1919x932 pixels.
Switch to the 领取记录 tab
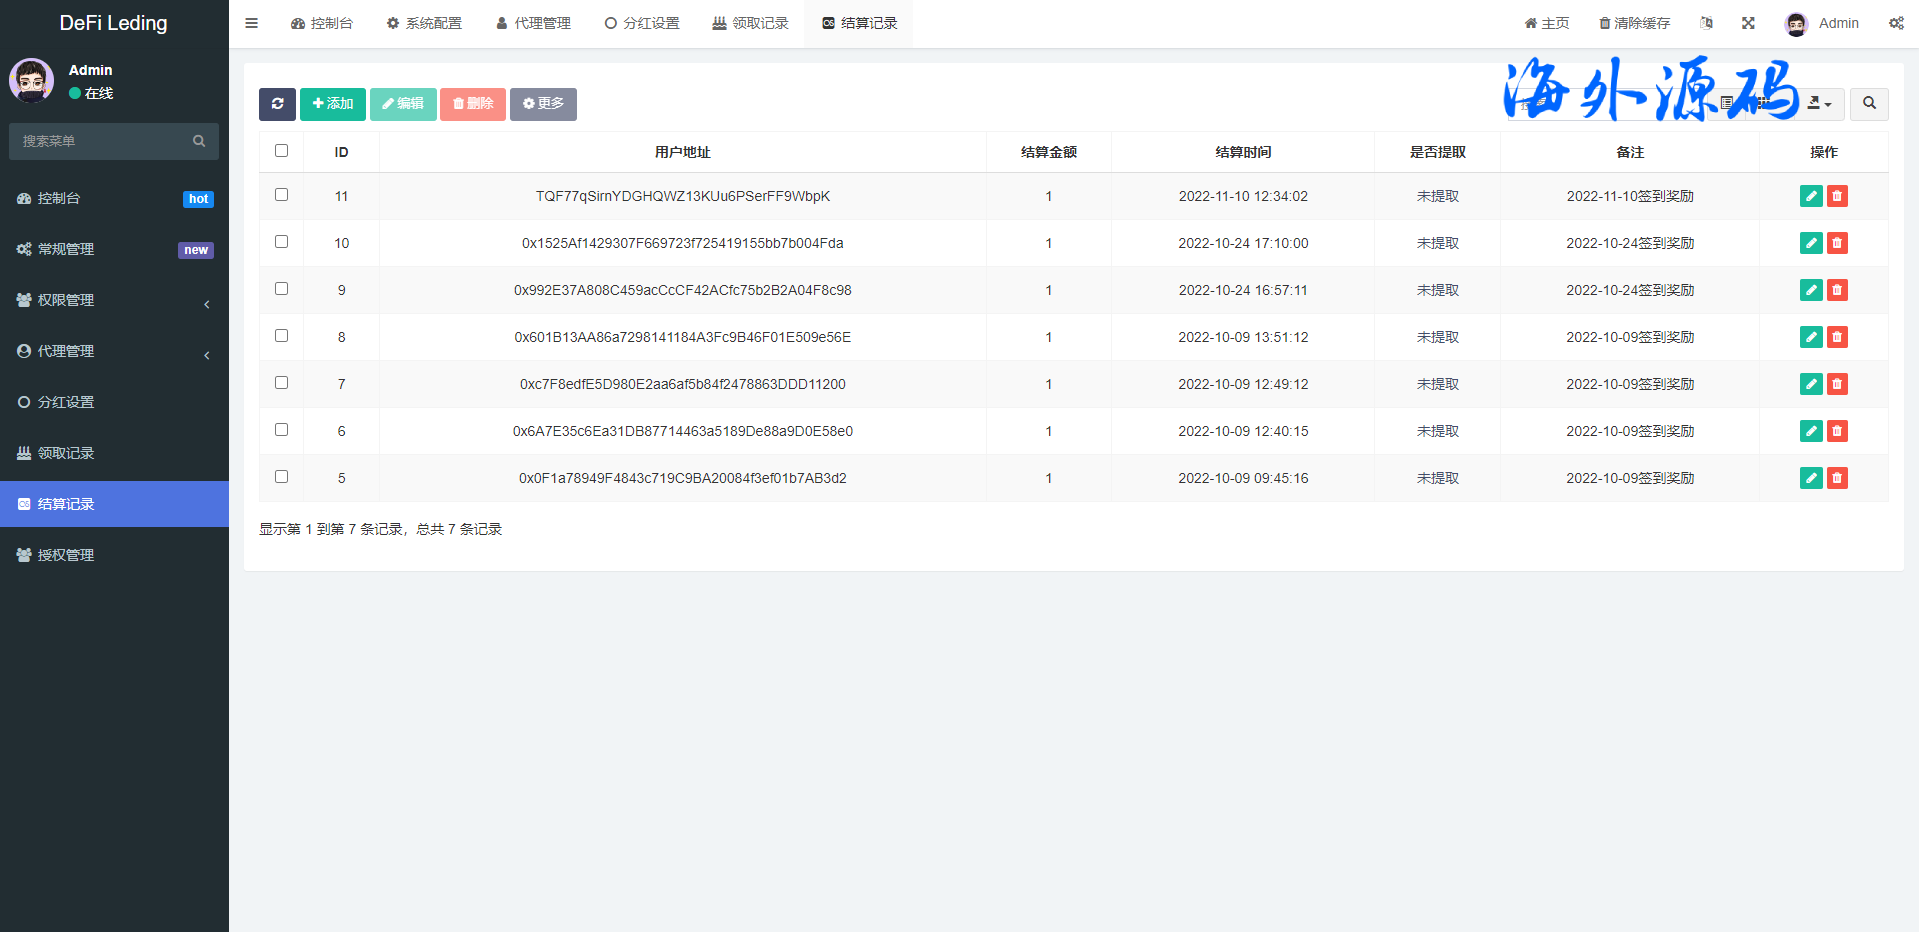(x=750, y=23)
